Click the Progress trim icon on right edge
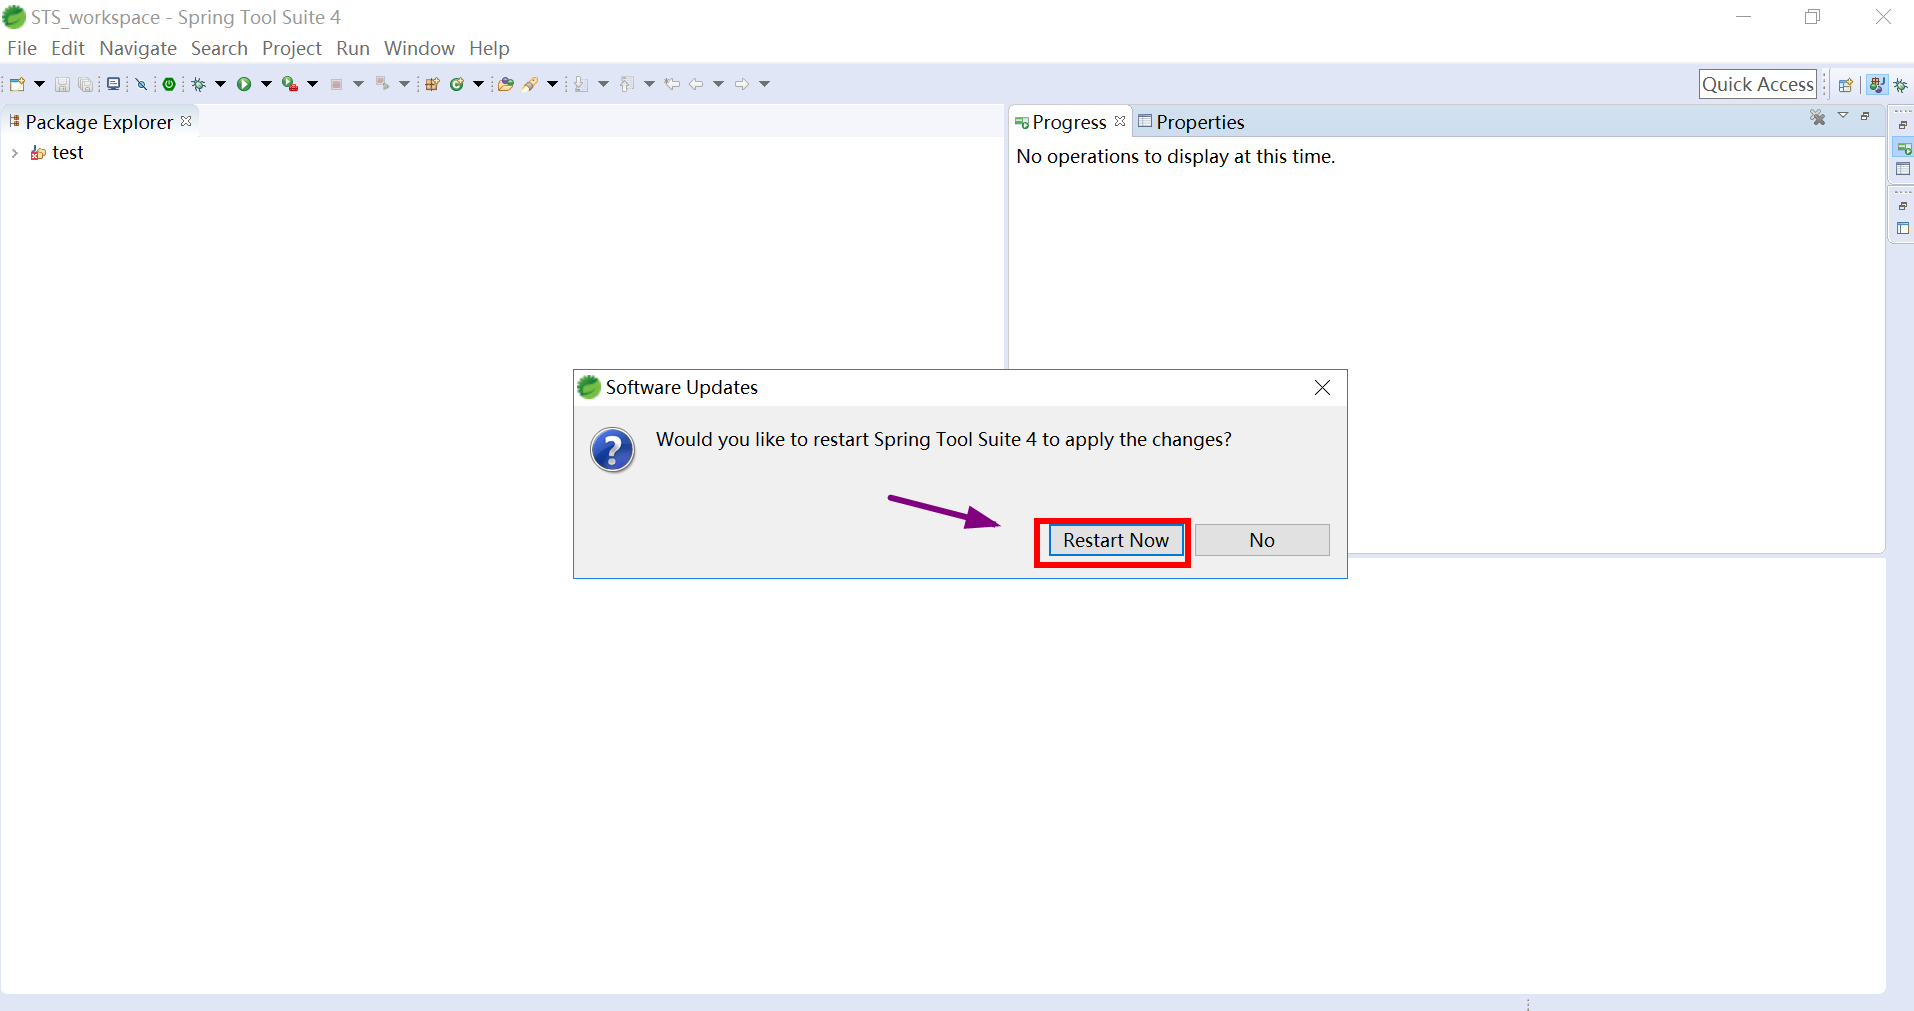This screenshot has height=1011, width=1914. click(x=1903, y=148)
